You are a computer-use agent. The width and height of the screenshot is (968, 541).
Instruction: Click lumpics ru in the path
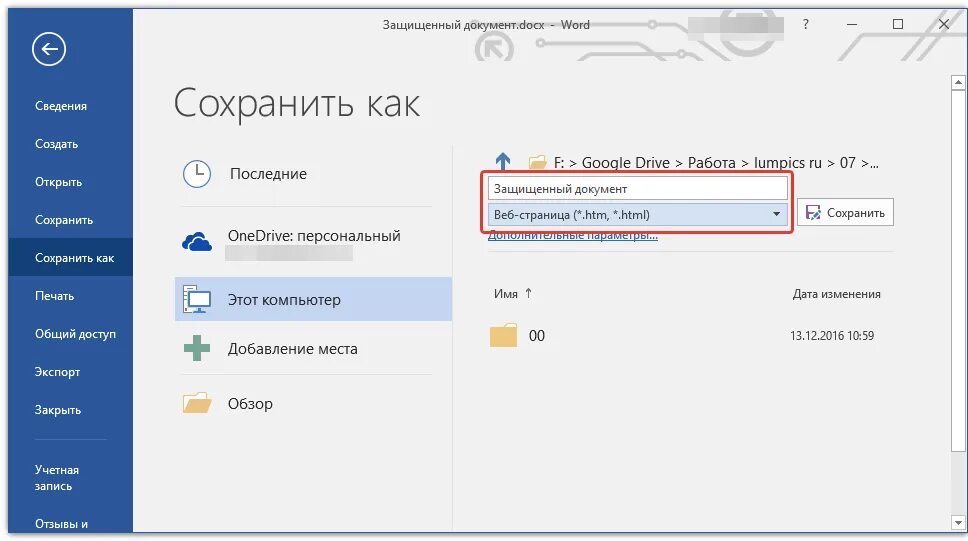point(788,162)
